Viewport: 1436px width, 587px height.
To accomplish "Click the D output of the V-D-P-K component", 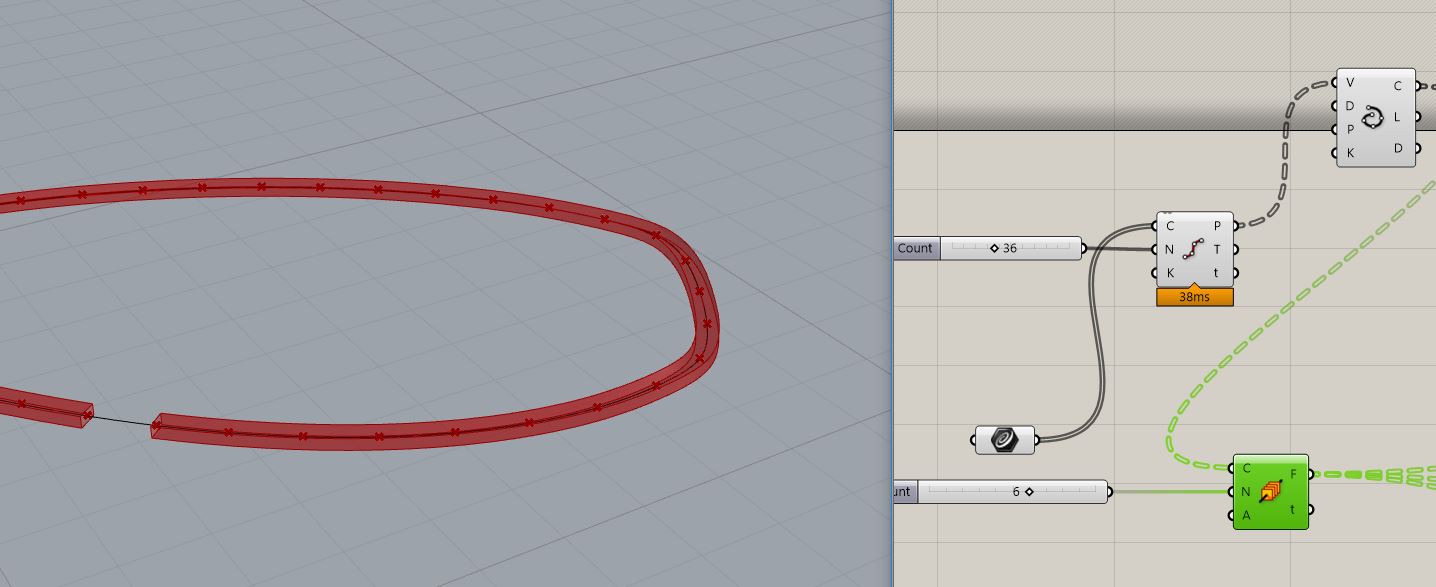I will [1398, 148].
